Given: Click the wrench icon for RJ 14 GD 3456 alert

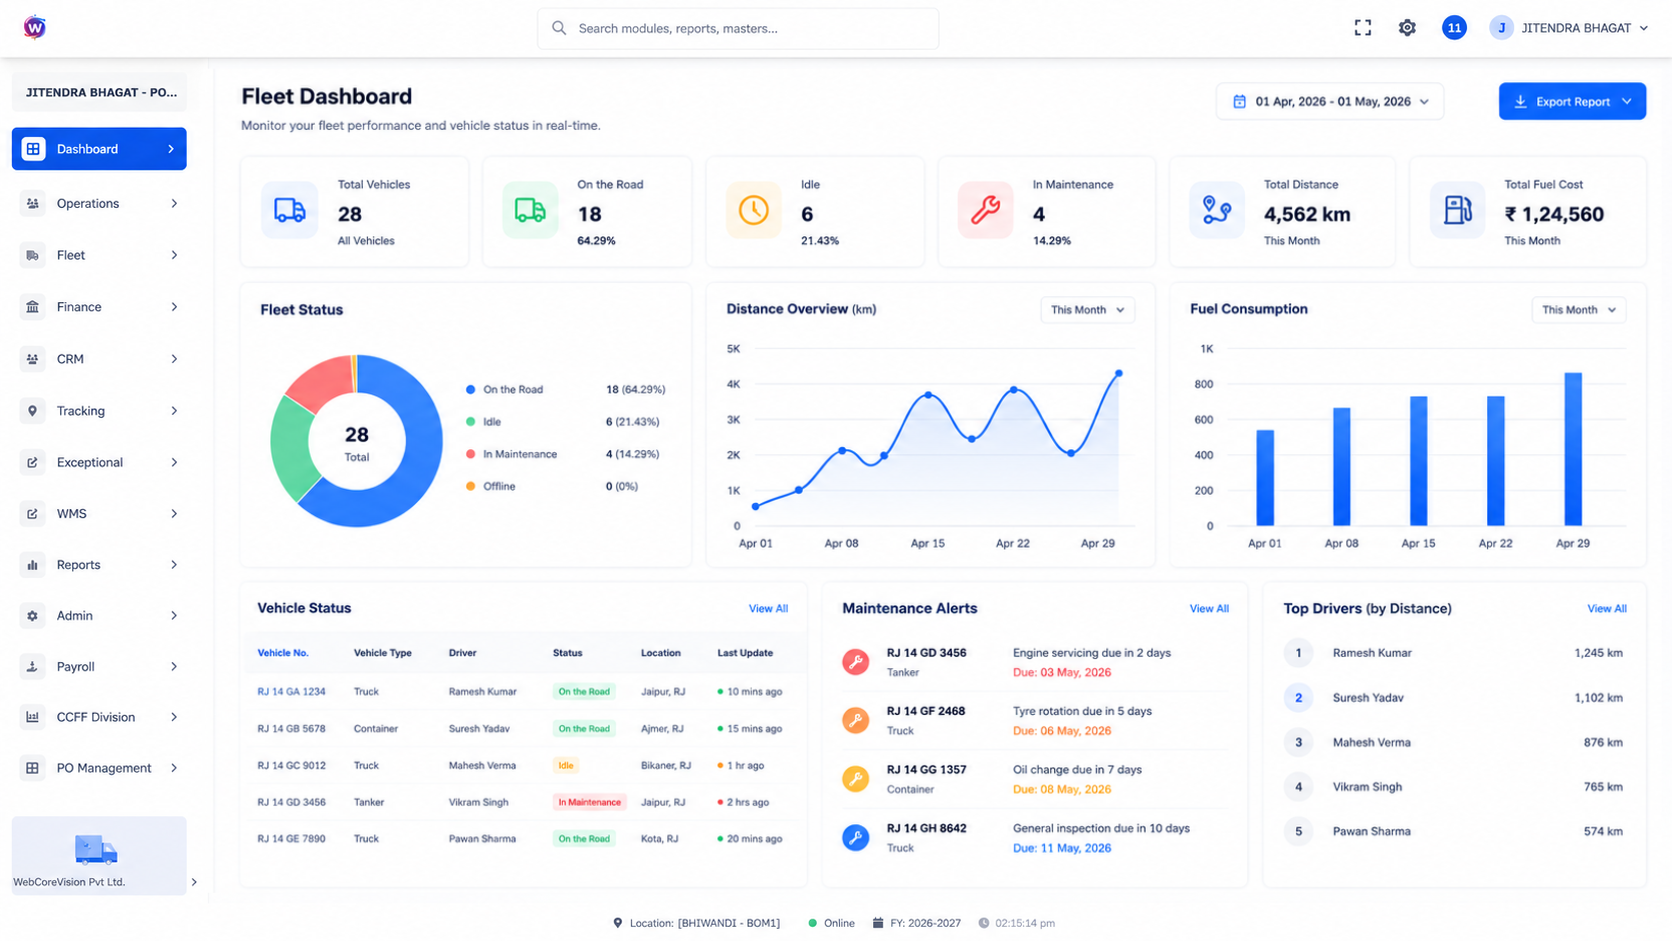Looking at the screenshot, I should (855, 661).
